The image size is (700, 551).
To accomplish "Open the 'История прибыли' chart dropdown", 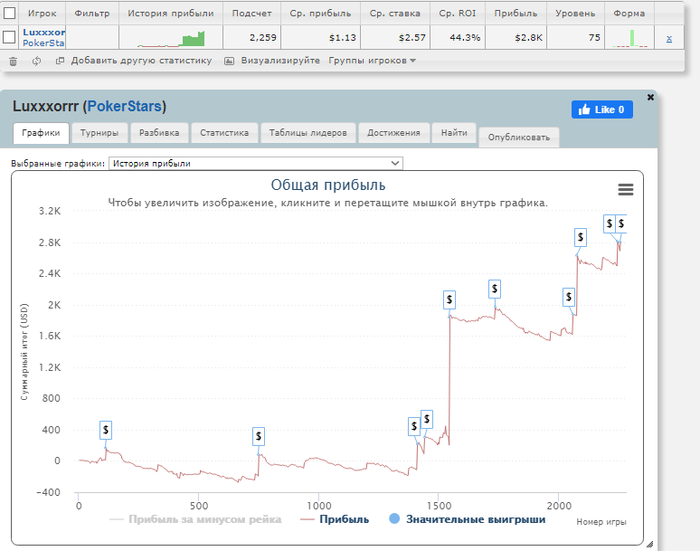I will tap(256, 163).
